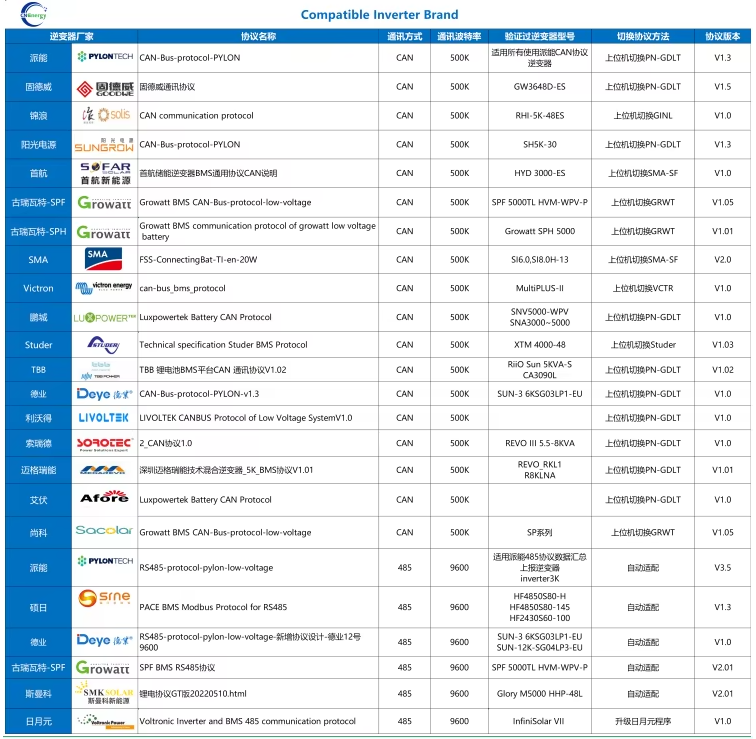This screenshot has width=756, height=739.
Task: Click the LIVOLTEK logo
Action: tap(104, 417)
